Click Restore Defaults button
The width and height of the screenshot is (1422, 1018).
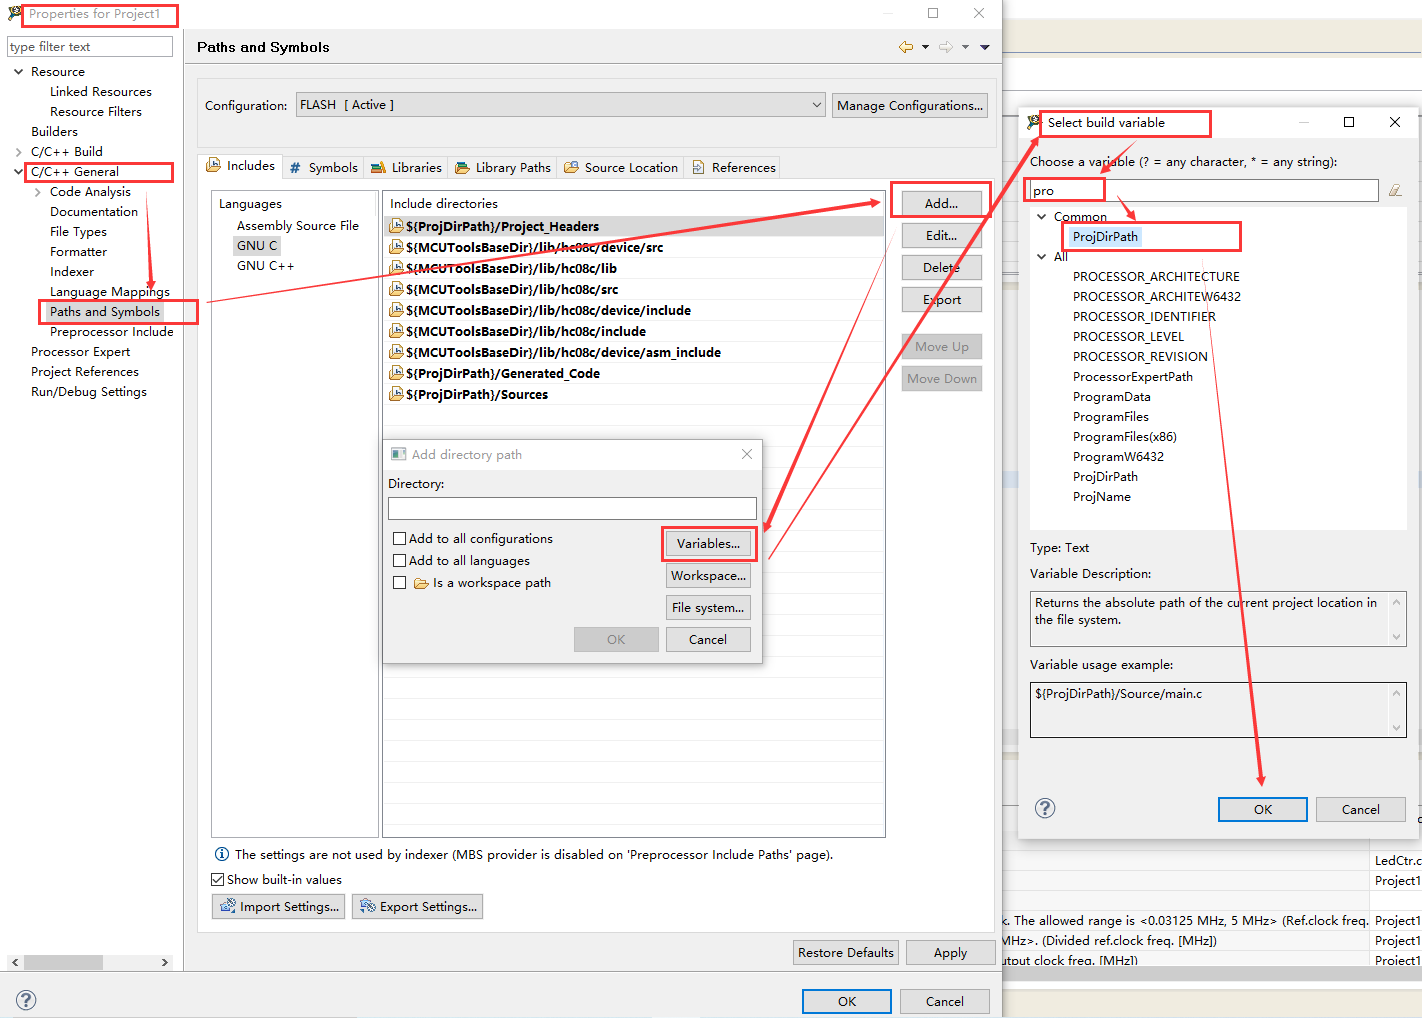(x=846, y=952)
